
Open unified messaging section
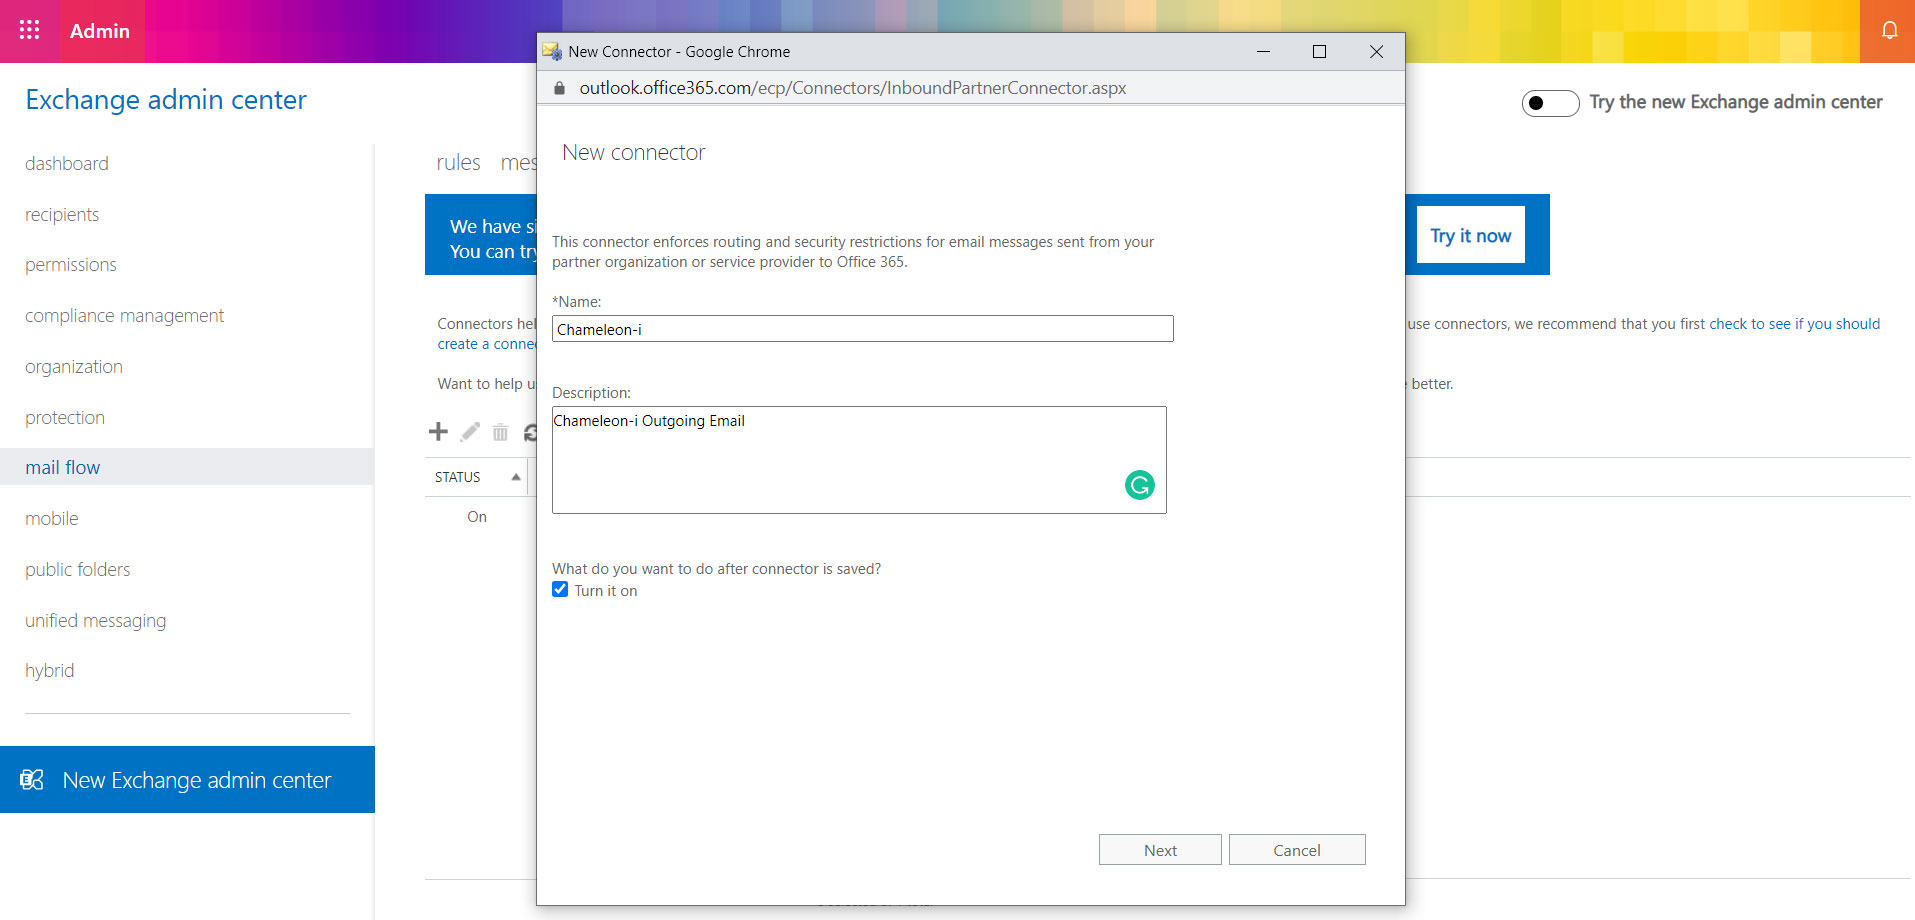pos(96,620)
